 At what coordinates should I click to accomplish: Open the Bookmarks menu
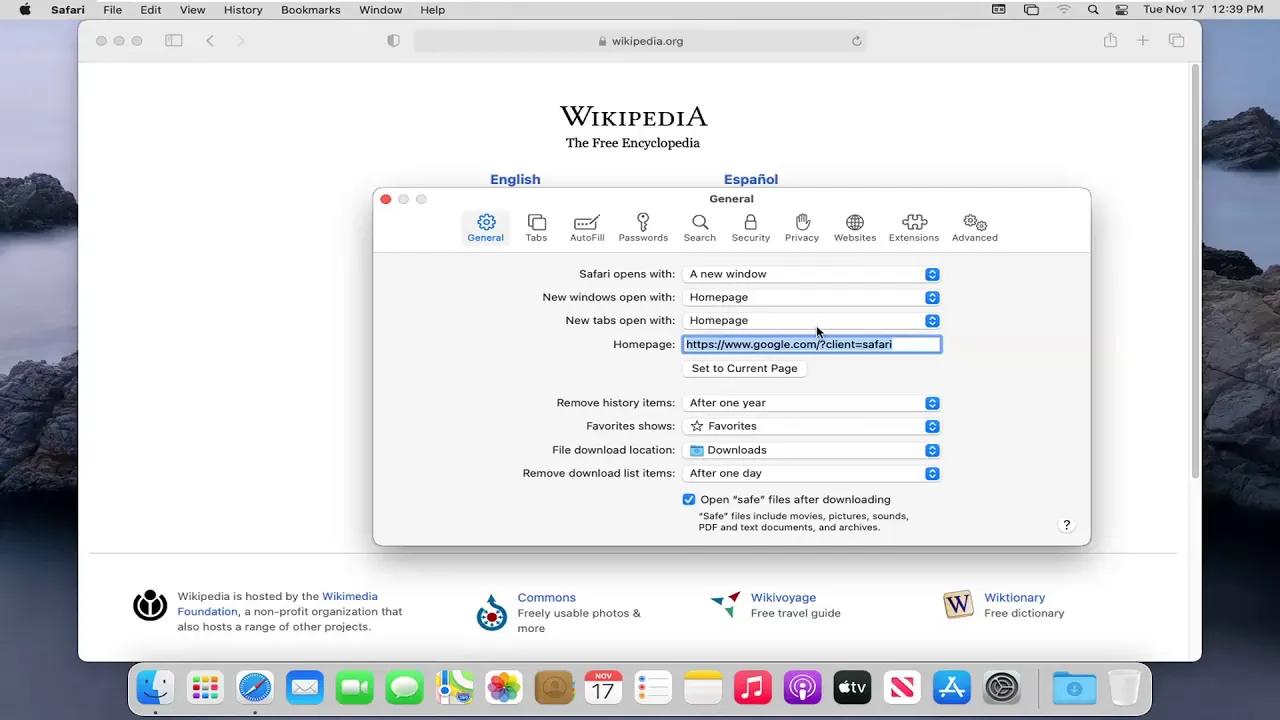point(310,10)
